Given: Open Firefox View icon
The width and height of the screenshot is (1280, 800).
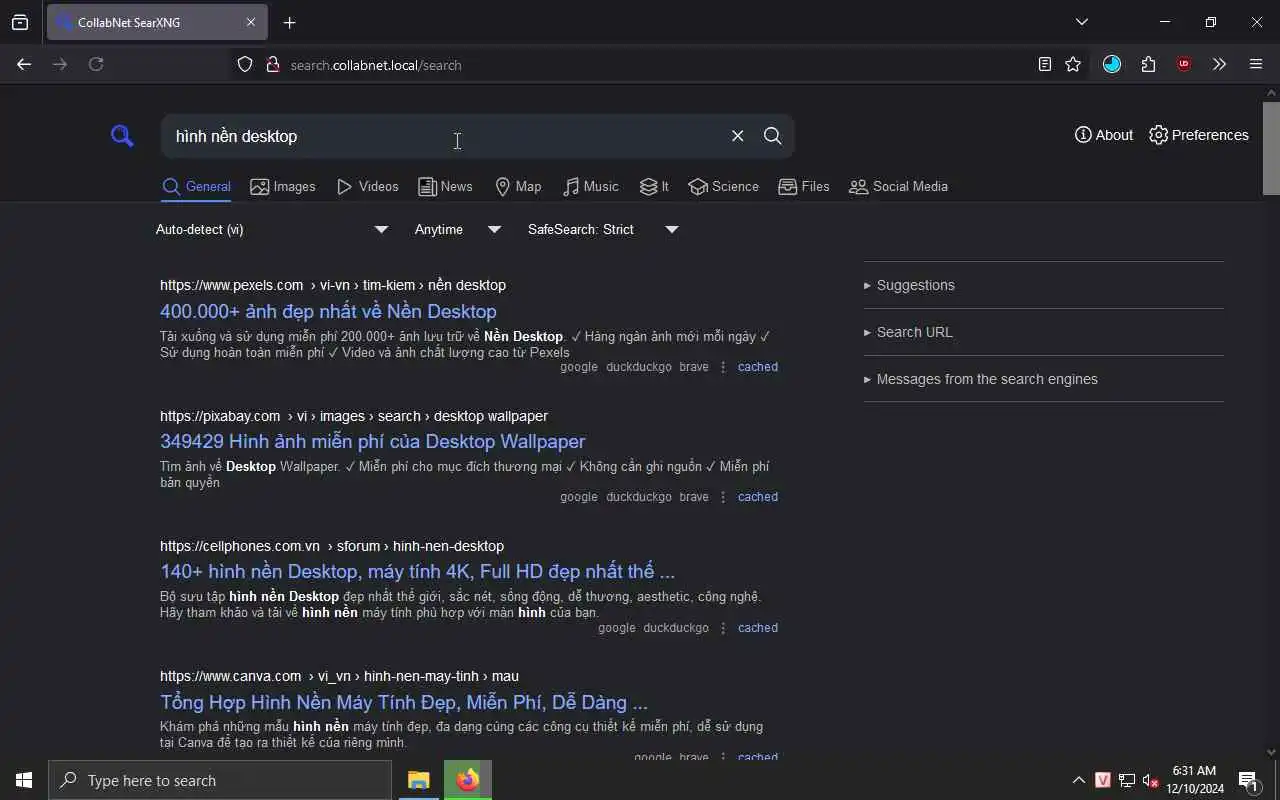Looking at the screenshot, I should coord(20,22).
